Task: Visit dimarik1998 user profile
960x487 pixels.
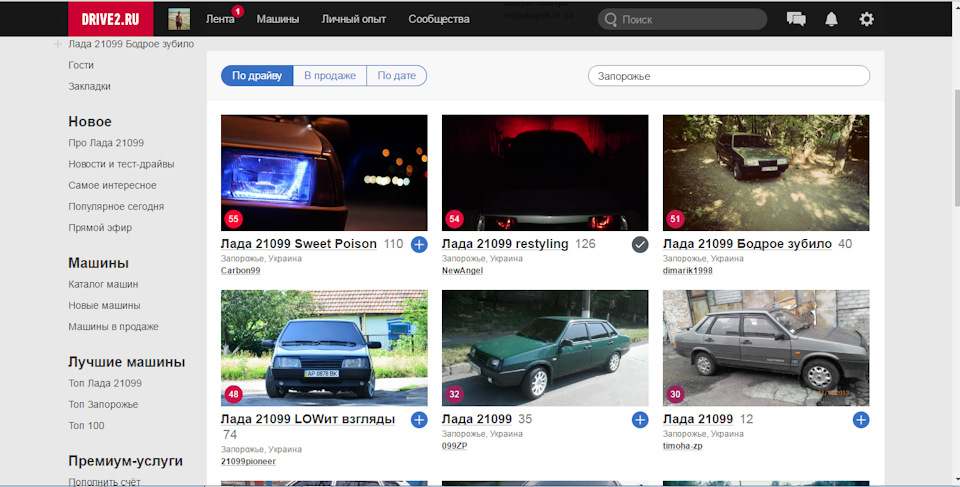Action: 688,270
